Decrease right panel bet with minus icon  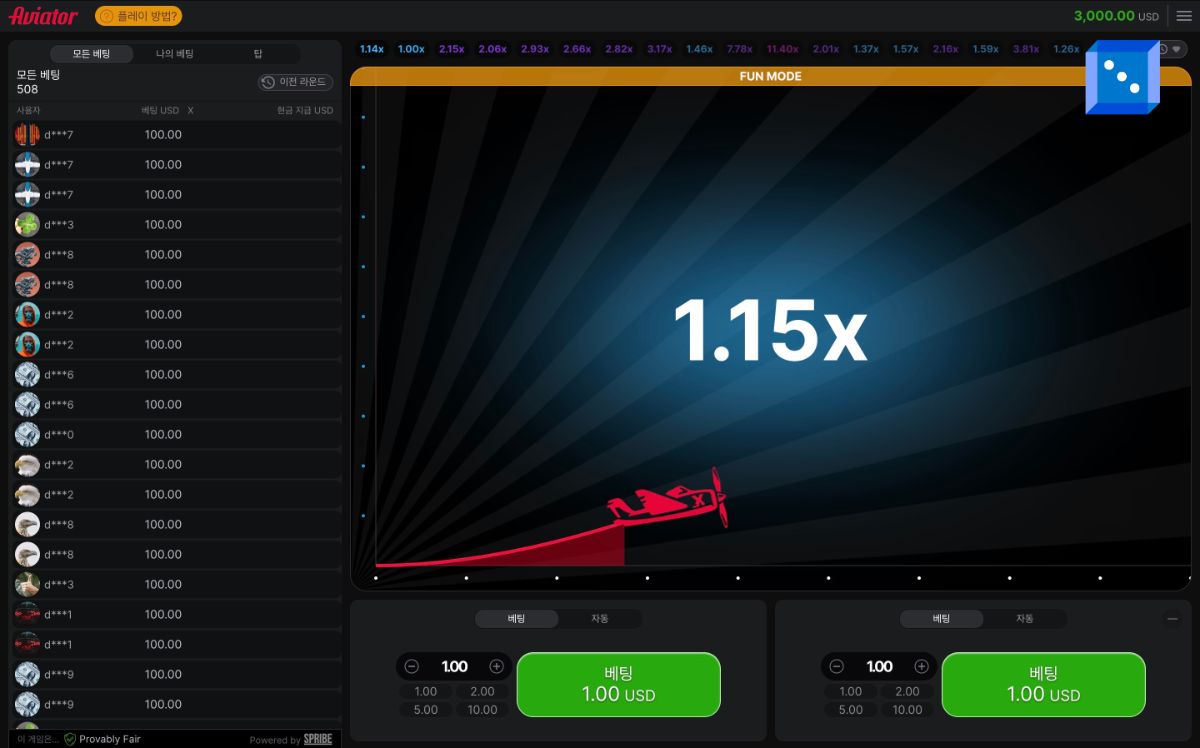(837, 666)
